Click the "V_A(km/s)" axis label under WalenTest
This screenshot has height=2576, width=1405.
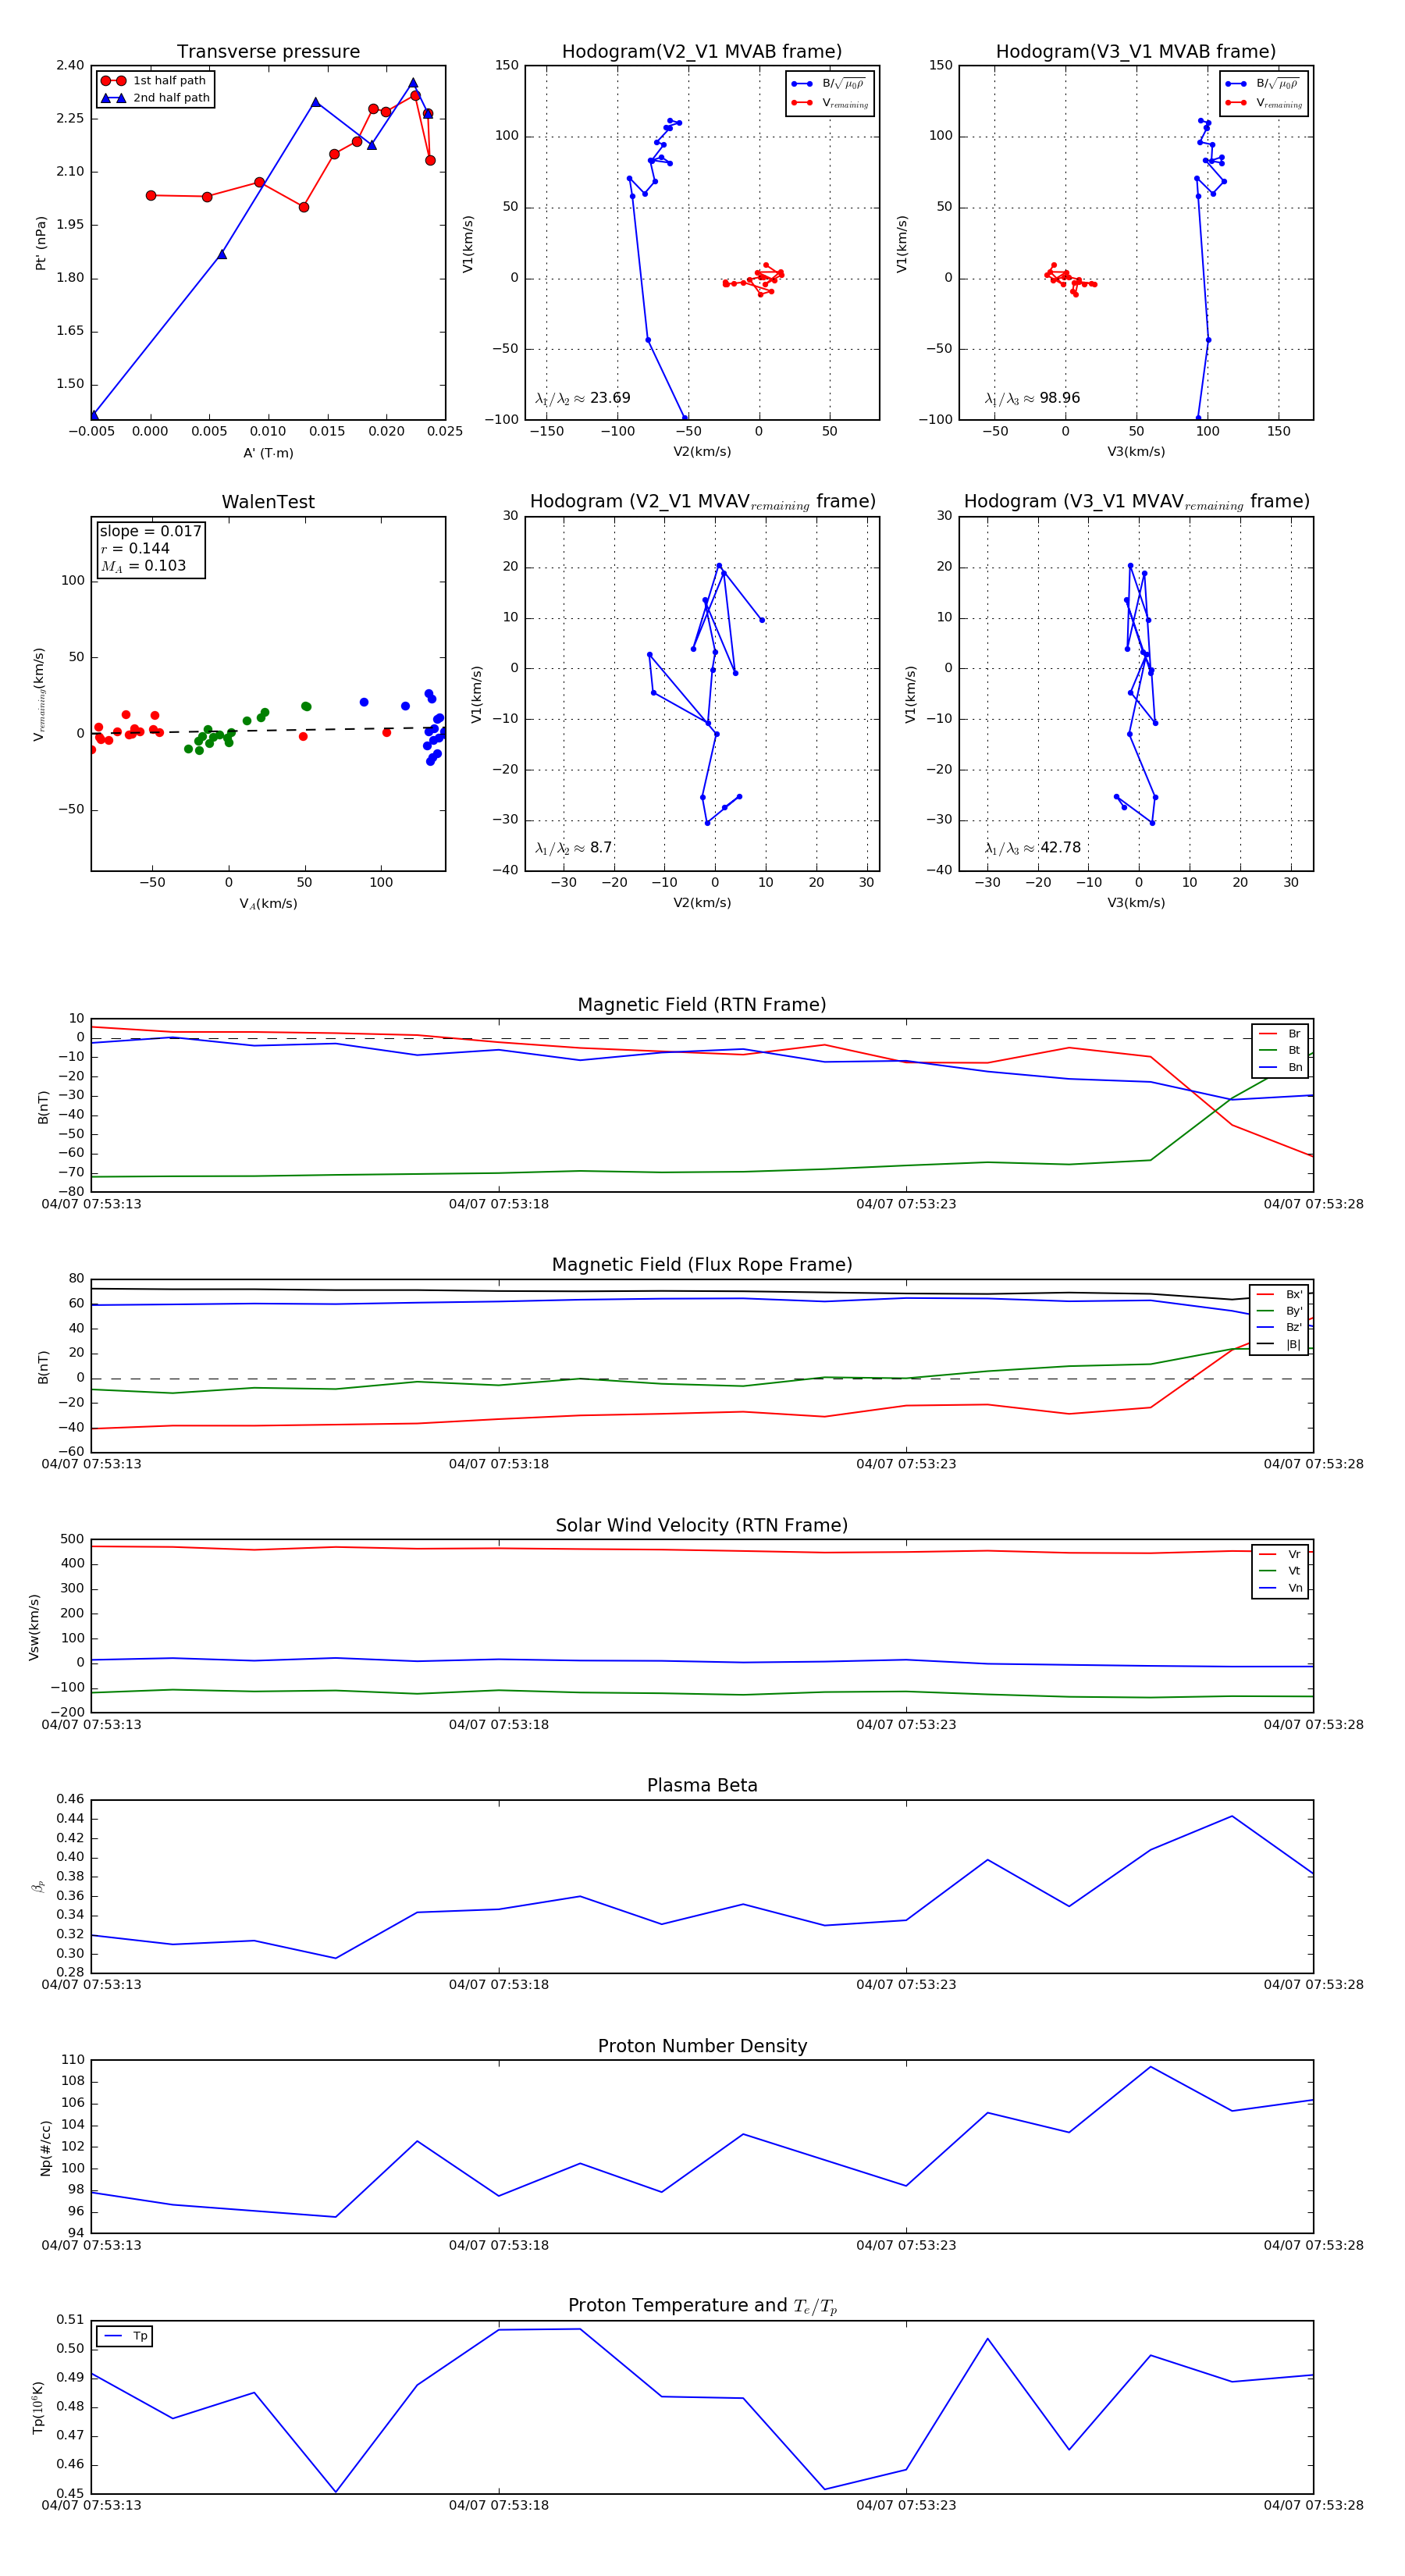coord(268,904)
